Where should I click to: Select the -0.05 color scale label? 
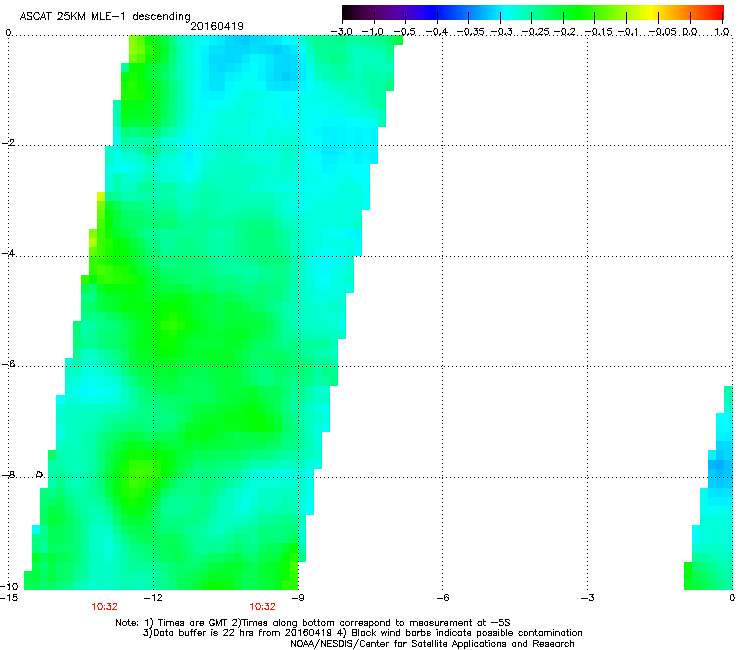click(x=662, y=32)
